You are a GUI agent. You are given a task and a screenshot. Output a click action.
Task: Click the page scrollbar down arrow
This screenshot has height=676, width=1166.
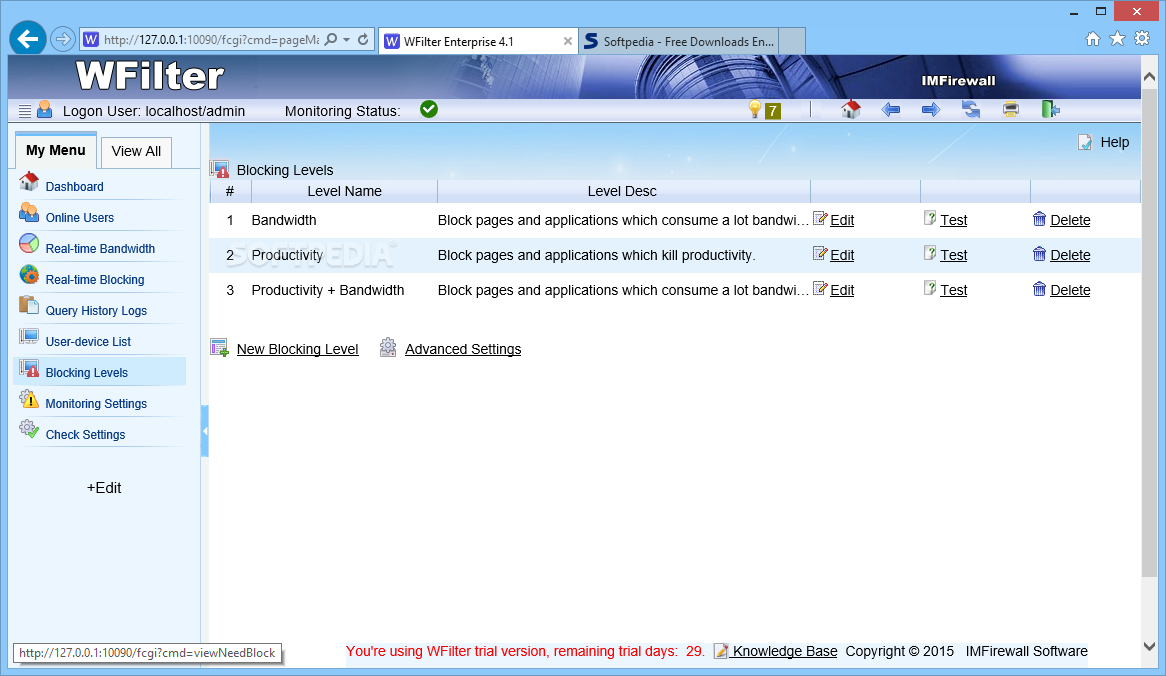pos(1149,646)
